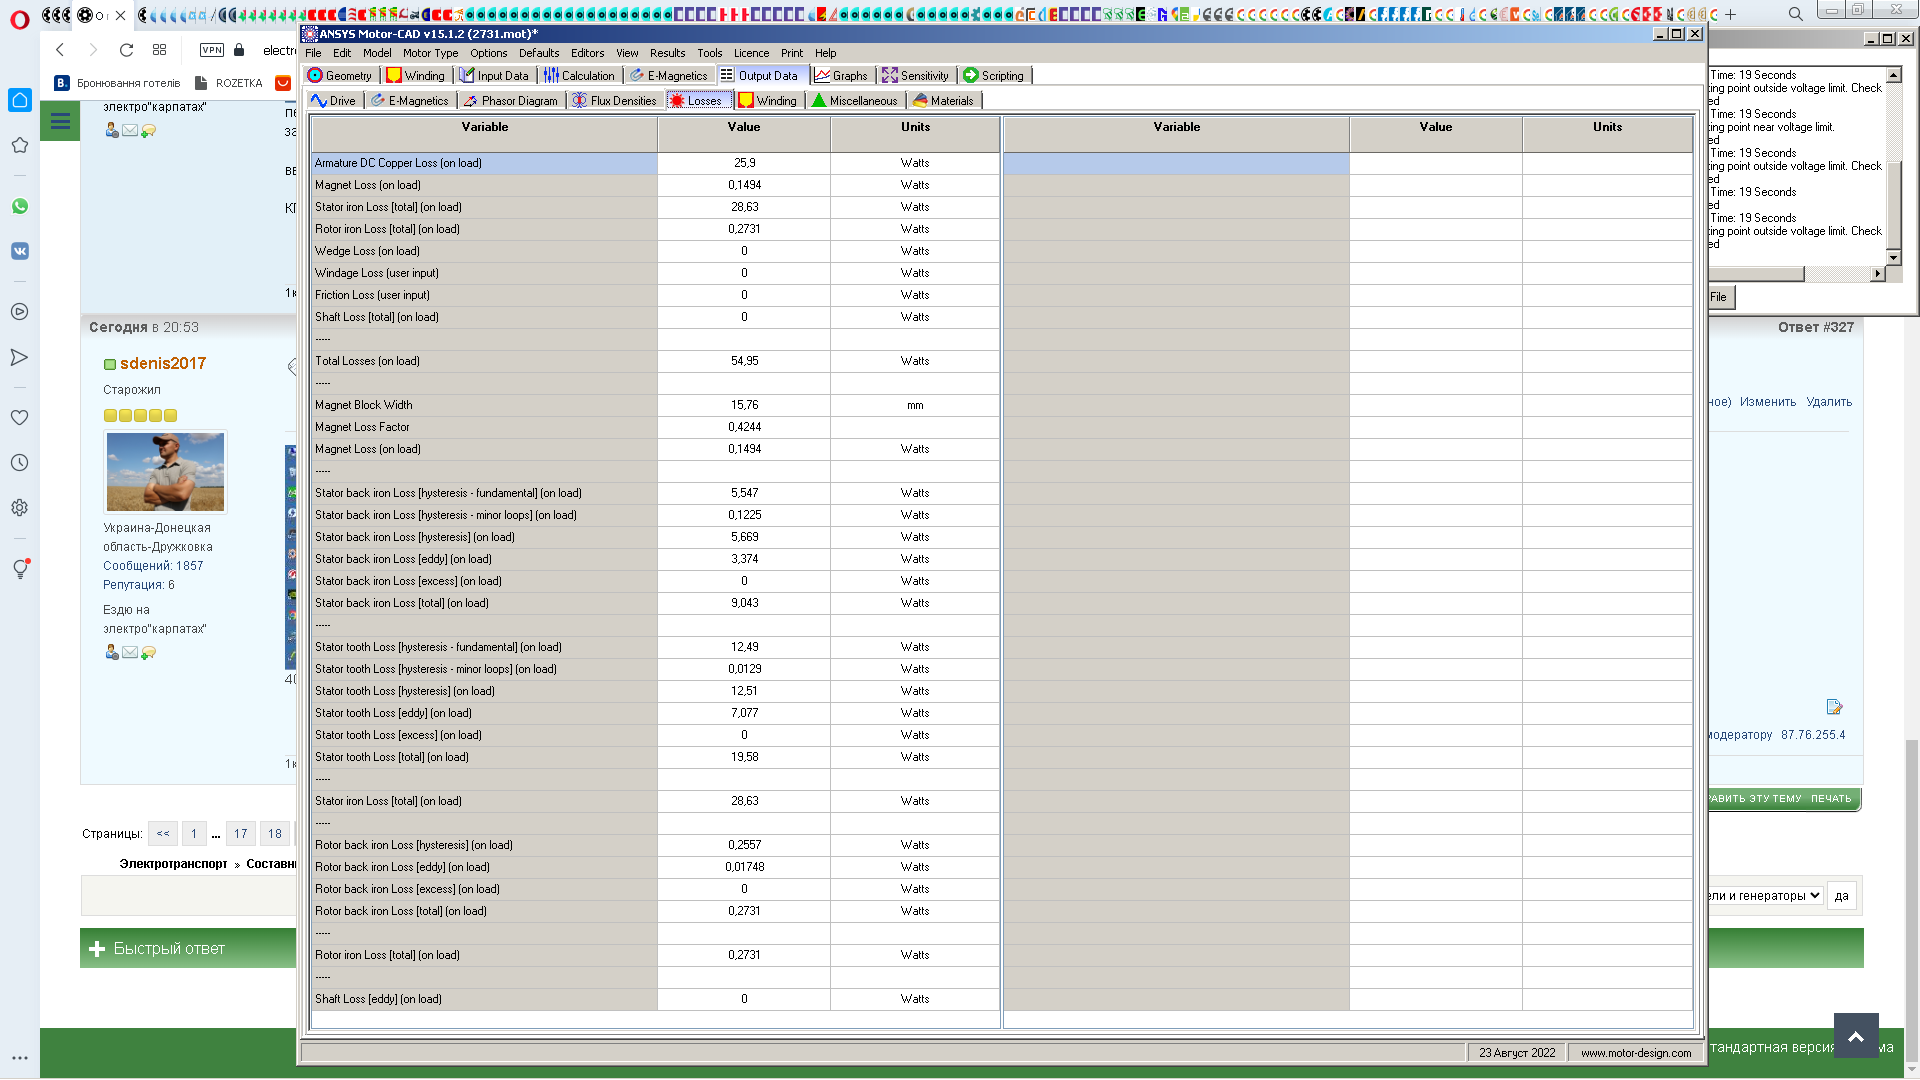Open new browser tab with plus
Image resolution: width=1920 pixels, height=1080 pixels.
tap(1731, 15)
